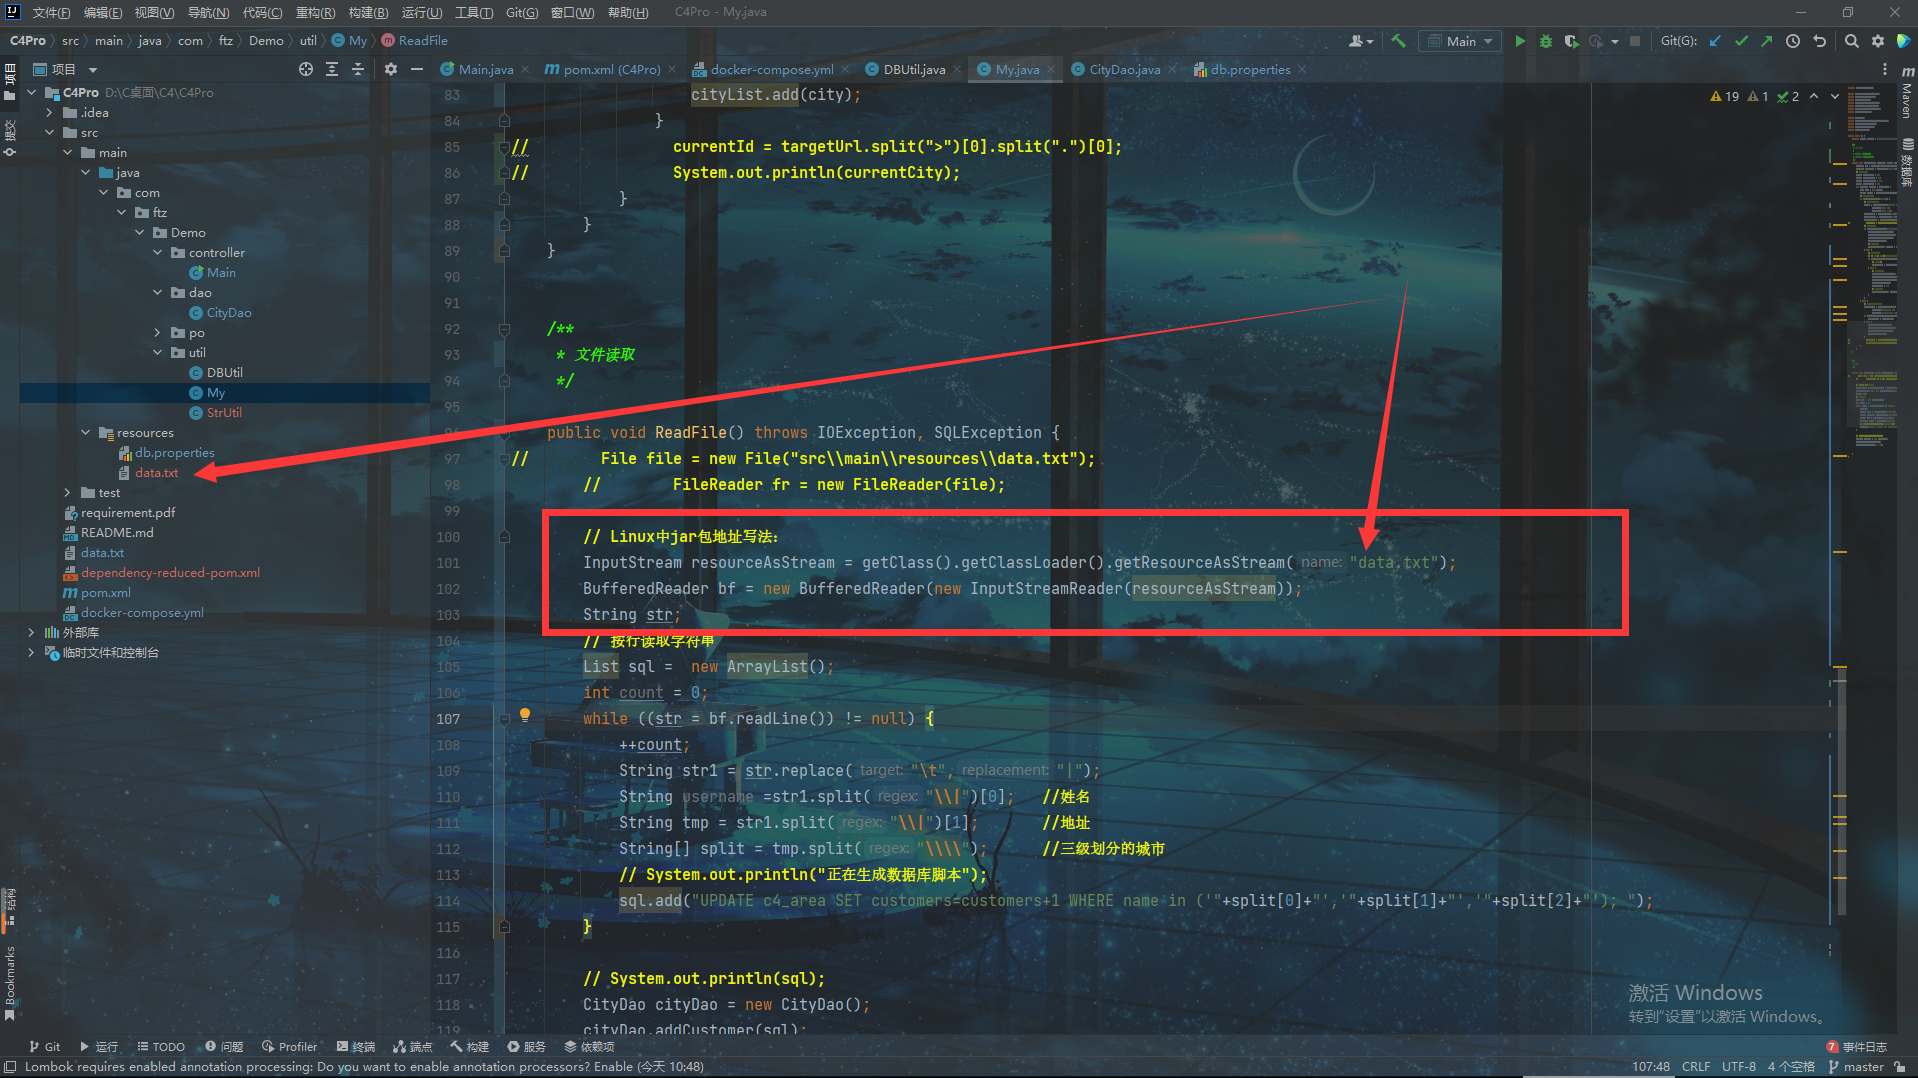Rollback changes with undo arrow icon

1820,41
